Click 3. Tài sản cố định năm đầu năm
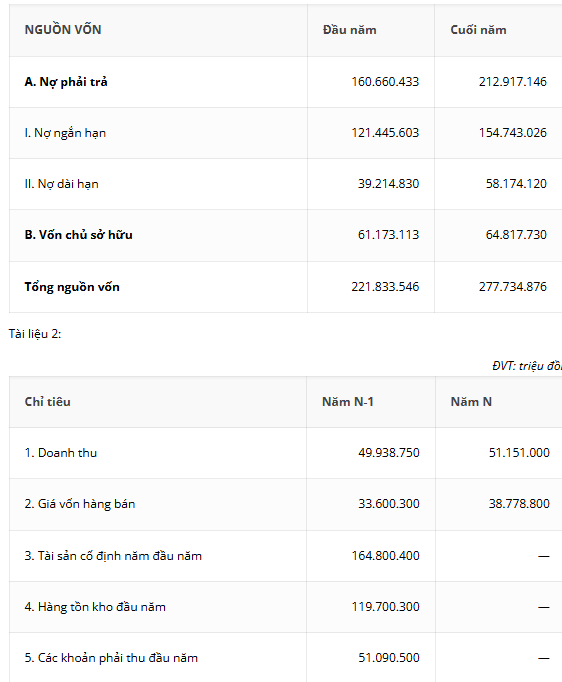Screen dimensions: 562x682 (x=113, y=556)
